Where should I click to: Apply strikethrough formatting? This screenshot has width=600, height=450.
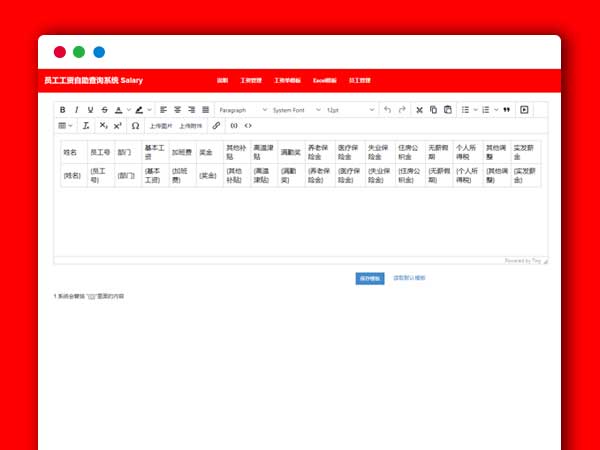click(104, 110)
